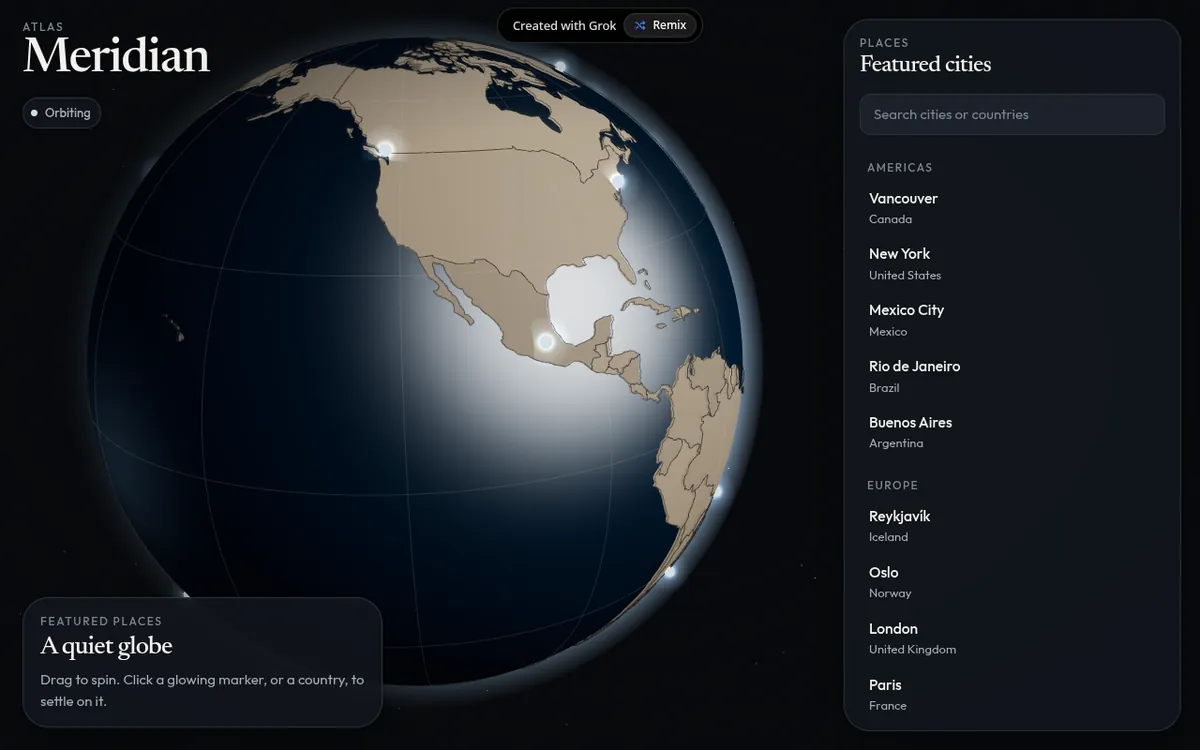Viewport: 1200px width, 750px height.
Task: Click the Brazil subtitle text
Action: [x=884, y=387]
